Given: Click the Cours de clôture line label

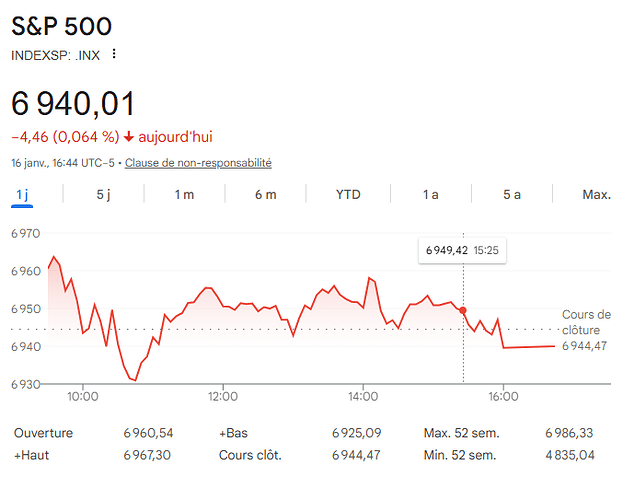Looking at the screenshot, I should [x=586, y=322].
